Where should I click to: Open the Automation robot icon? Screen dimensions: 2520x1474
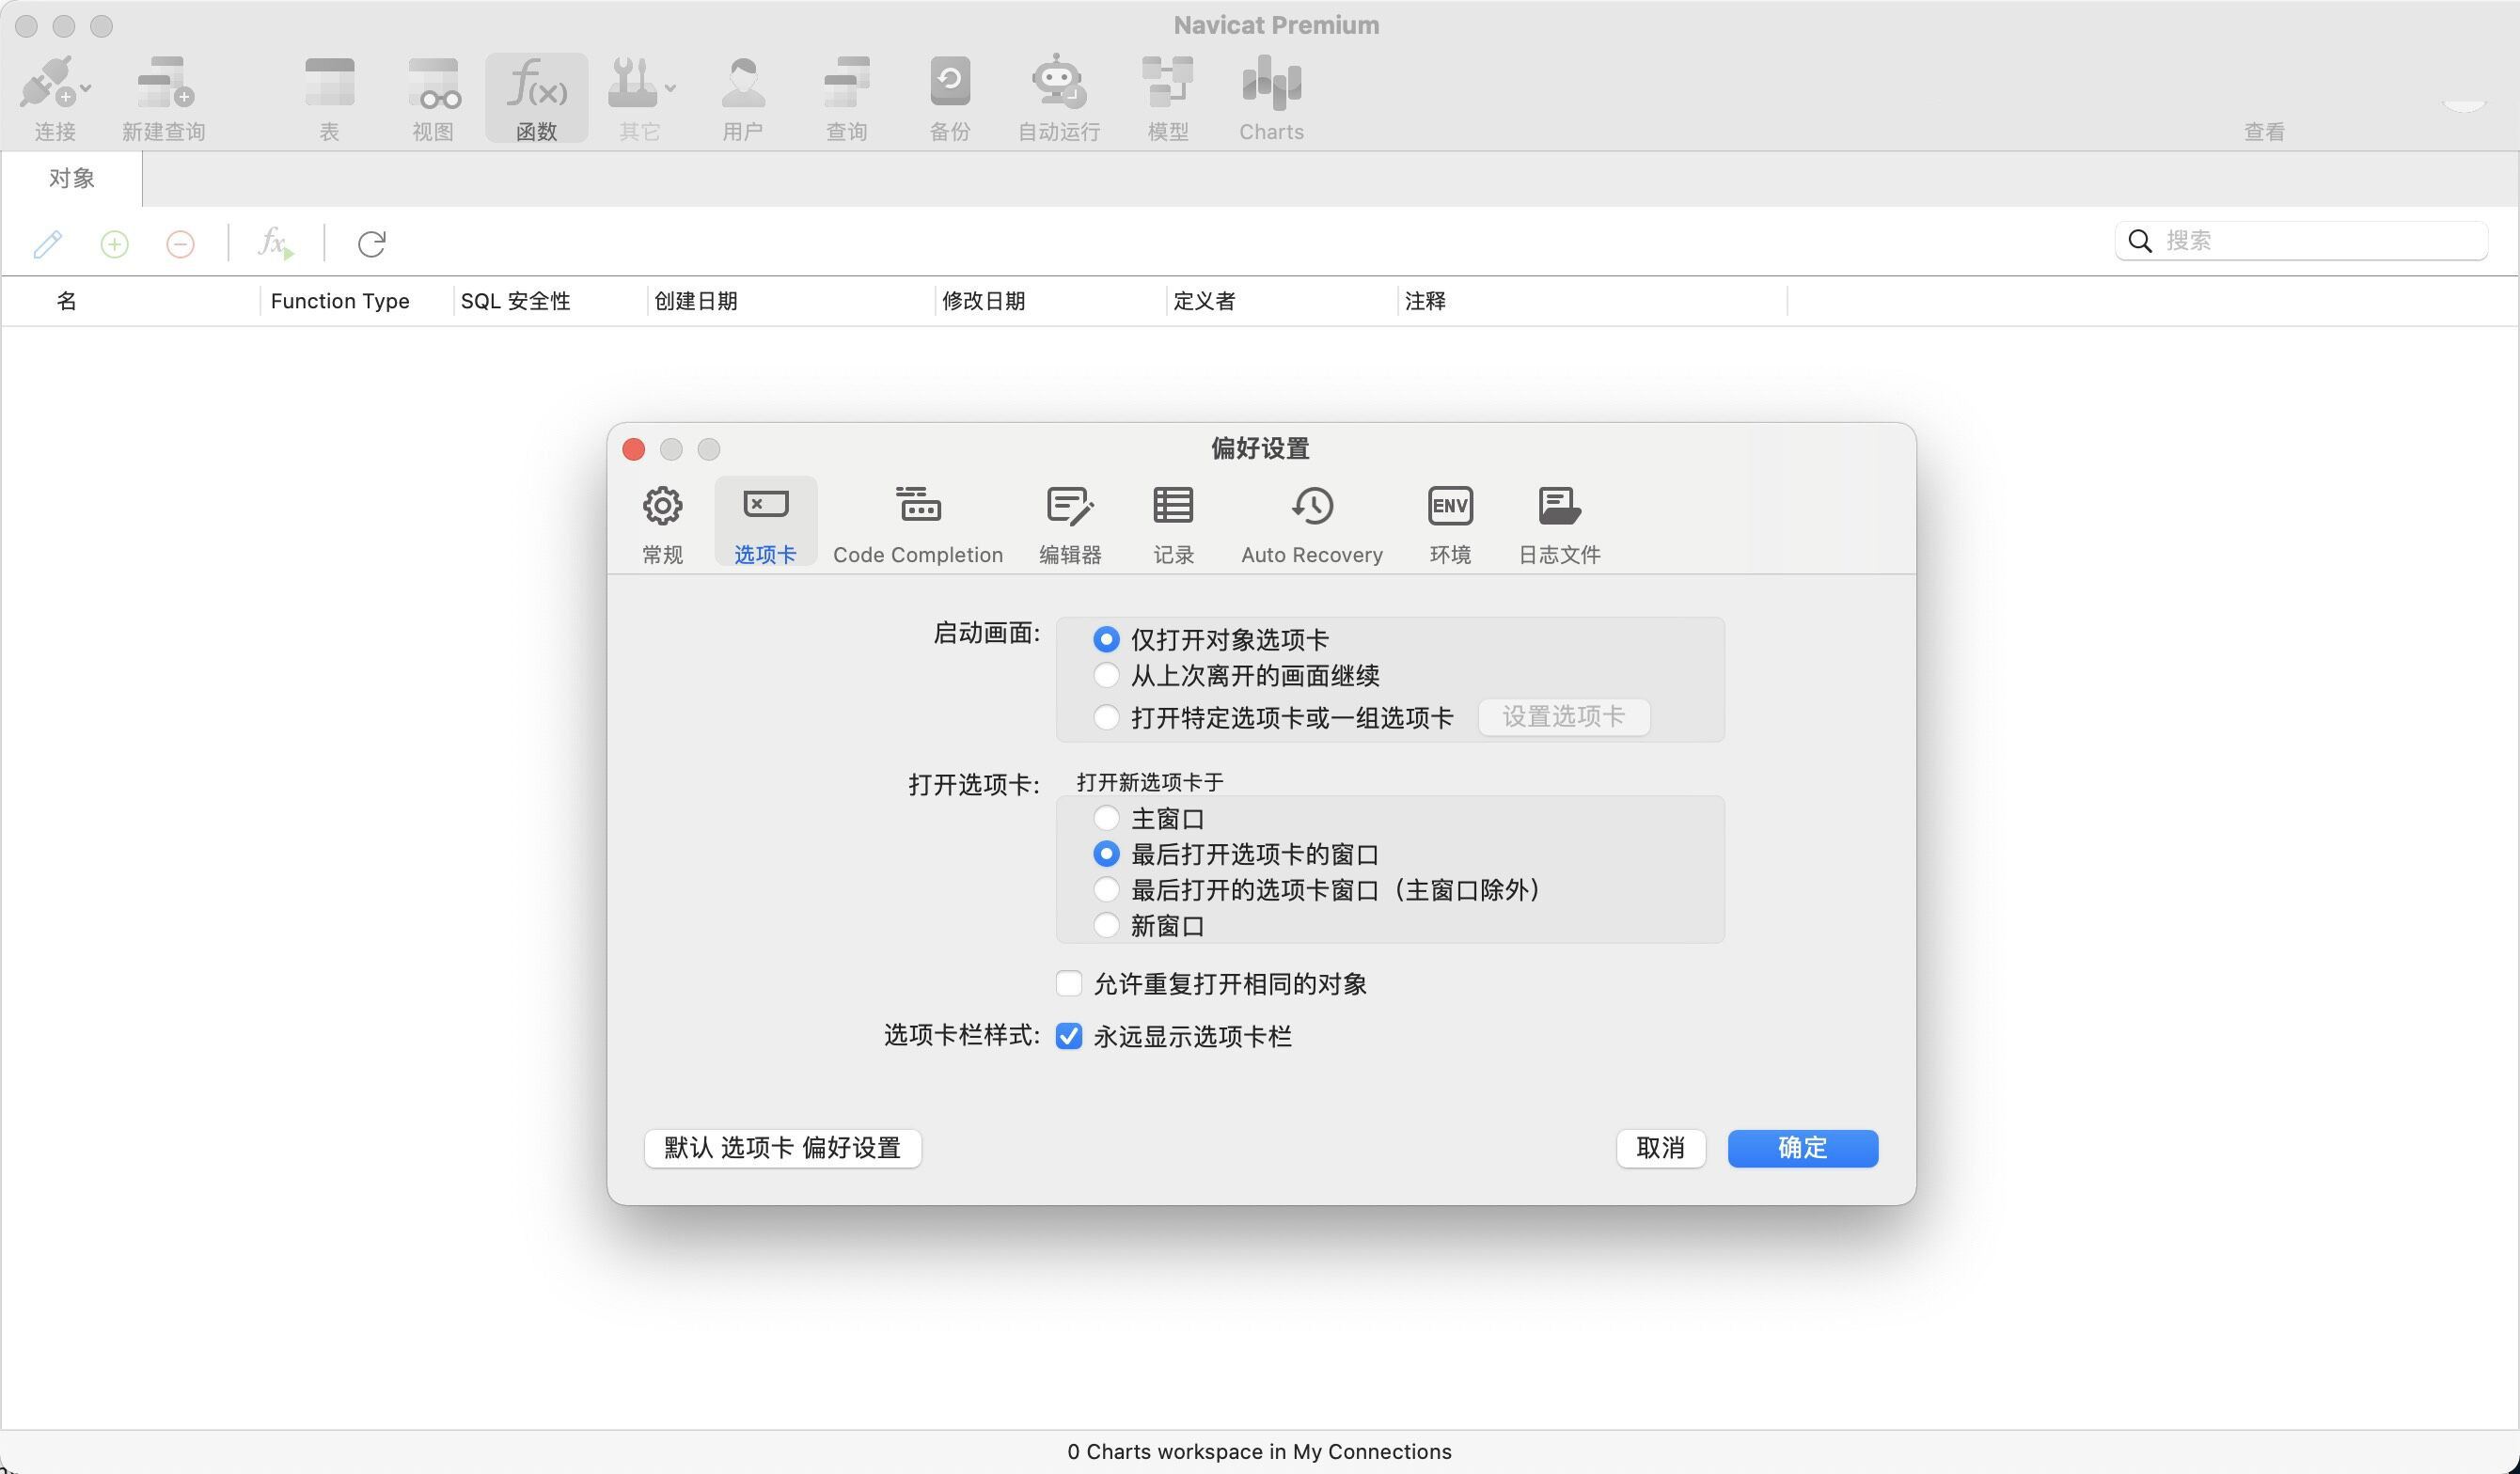(1058, 83)
